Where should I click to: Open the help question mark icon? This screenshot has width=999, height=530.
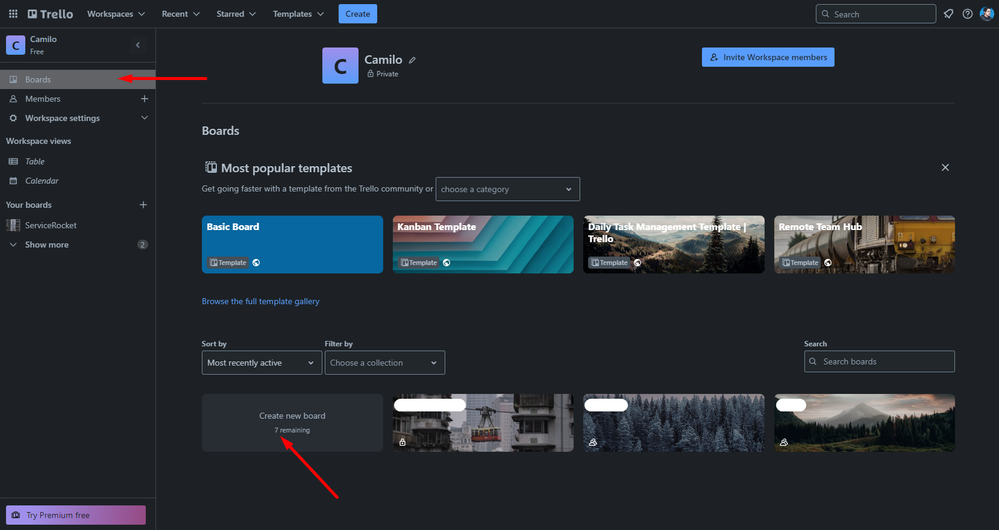click(x=967, y=13)
